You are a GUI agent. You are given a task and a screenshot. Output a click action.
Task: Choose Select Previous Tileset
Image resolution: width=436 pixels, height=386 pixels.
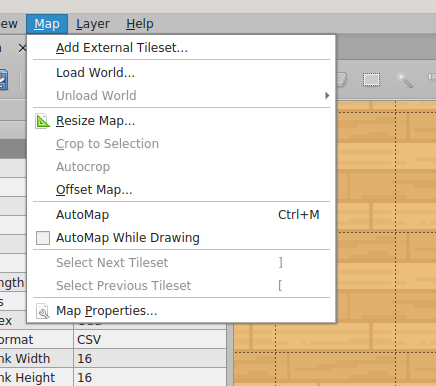click(181, 286)
